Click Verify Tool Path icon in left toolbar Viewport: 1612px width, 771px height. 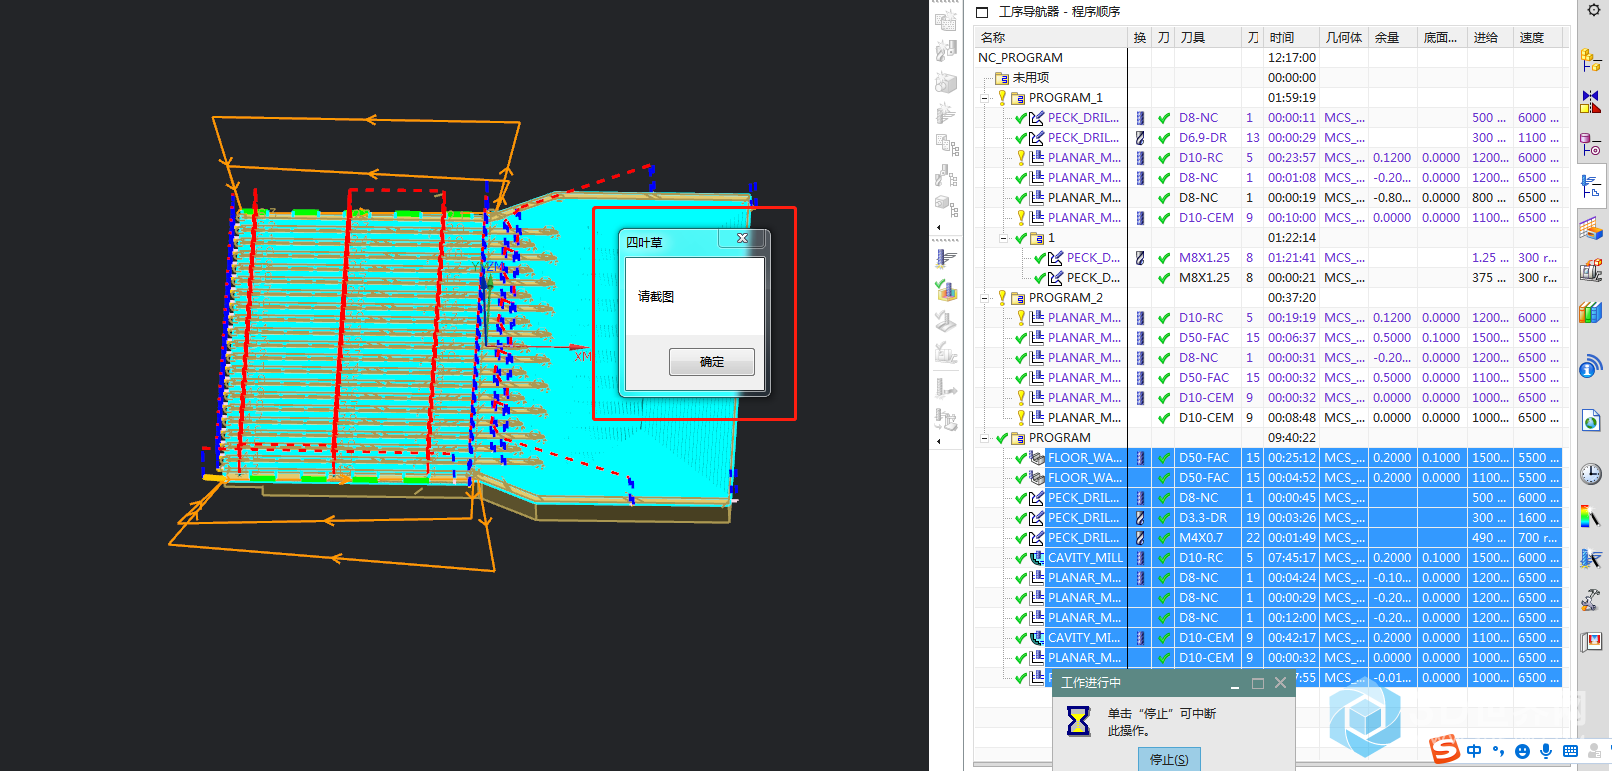[x=946, y=291]
